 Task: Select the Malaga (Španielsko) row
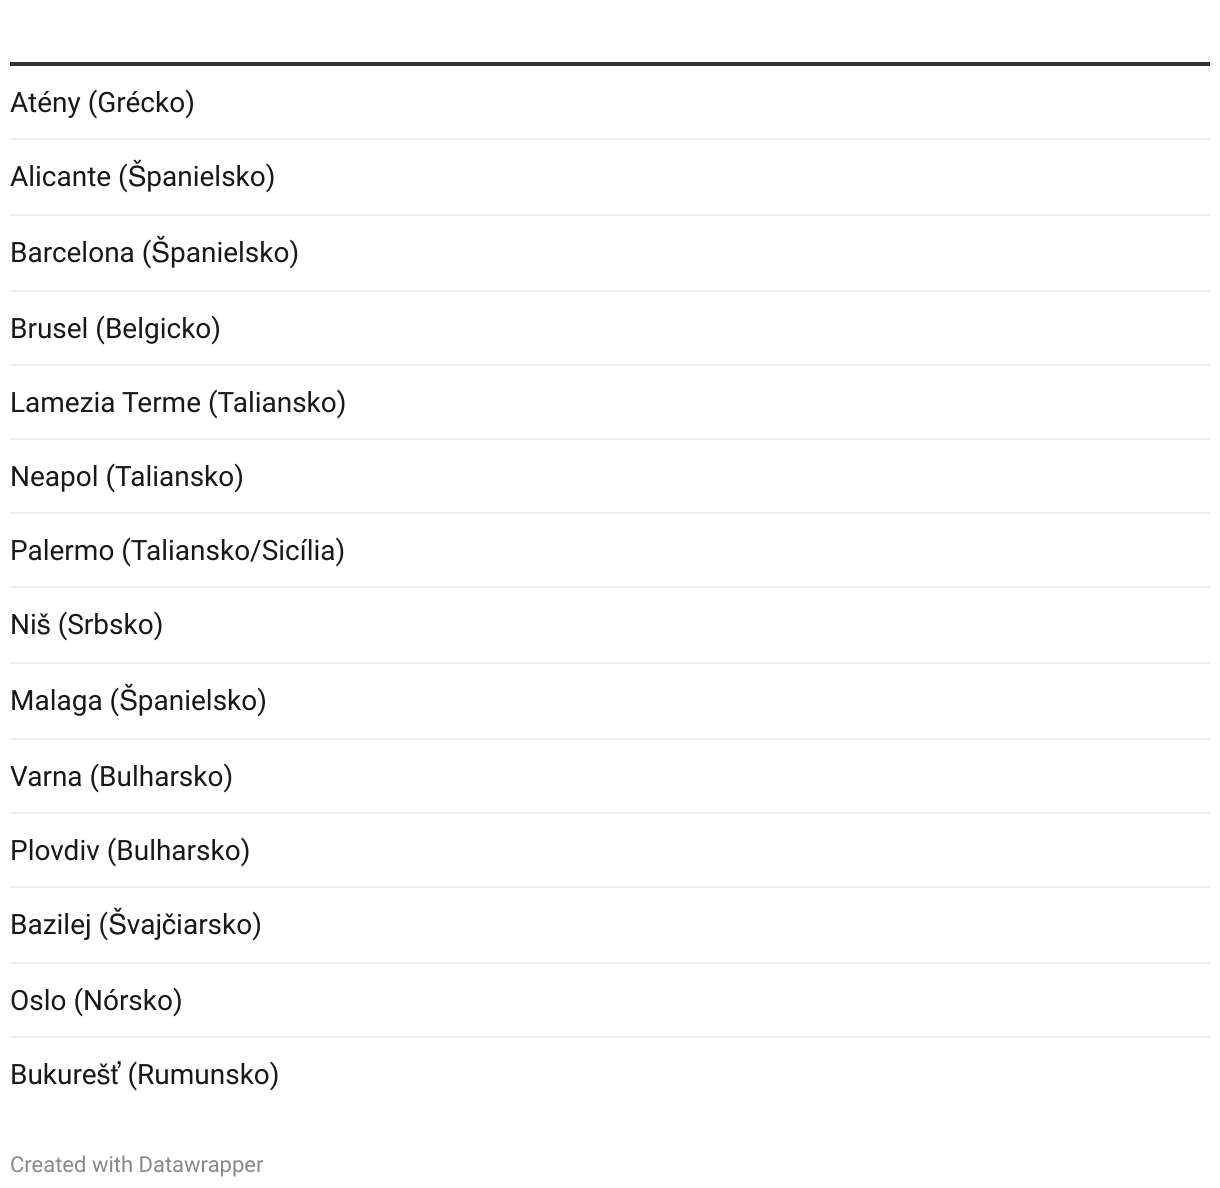[610, 701]
